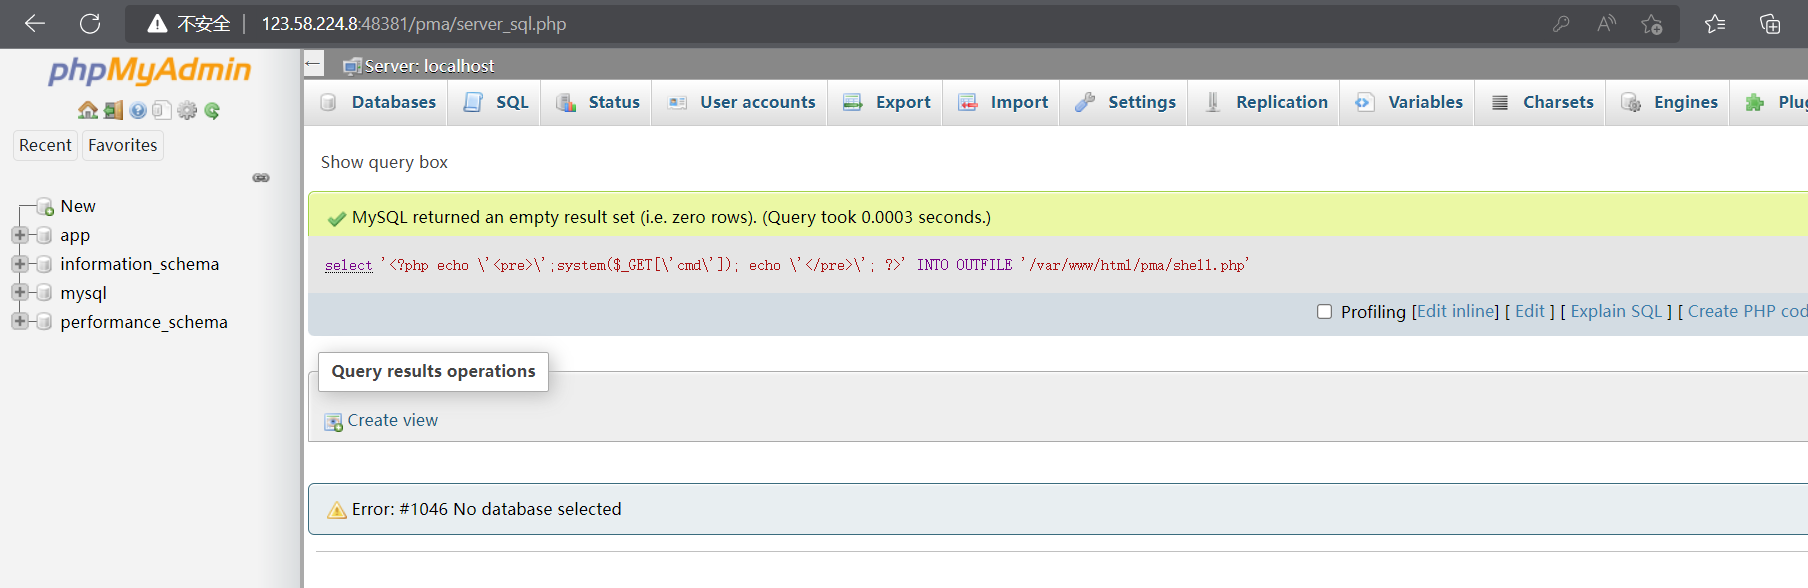Click the read aloud icon in address bar

tap(1606, 23)
